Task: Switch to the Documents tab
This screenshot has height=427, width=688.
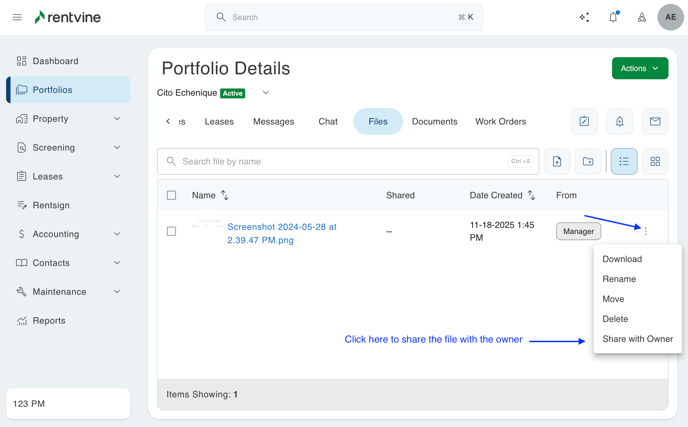Action: coord(434,121)
